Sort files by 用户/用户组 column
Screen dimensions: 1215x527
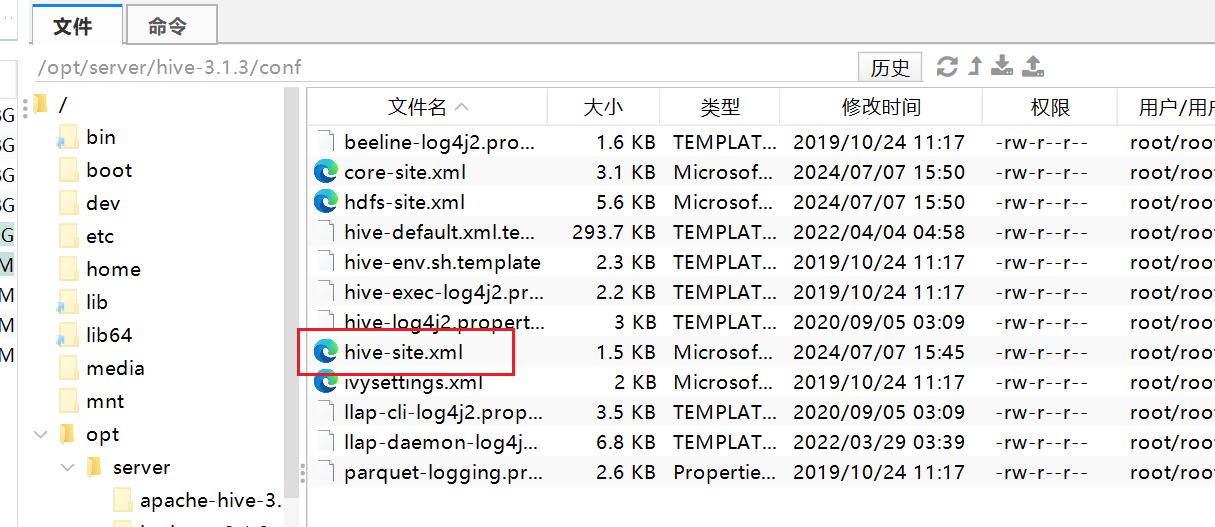pos(1166,107)
